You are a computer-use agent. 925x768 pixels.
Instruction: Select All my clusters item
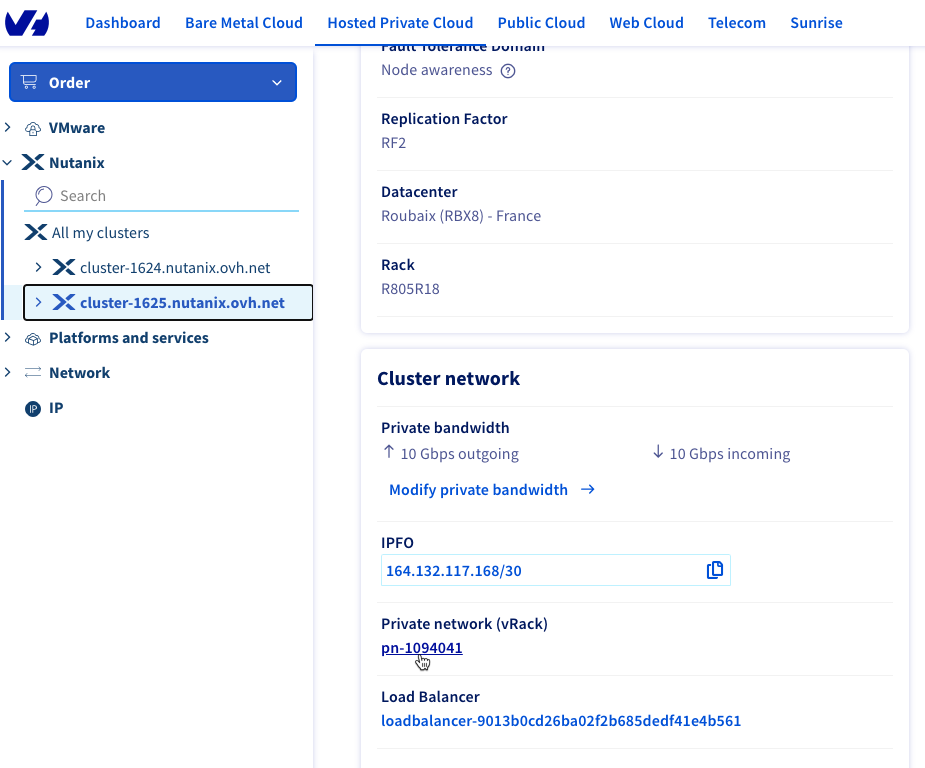click(x=100, y=233)
